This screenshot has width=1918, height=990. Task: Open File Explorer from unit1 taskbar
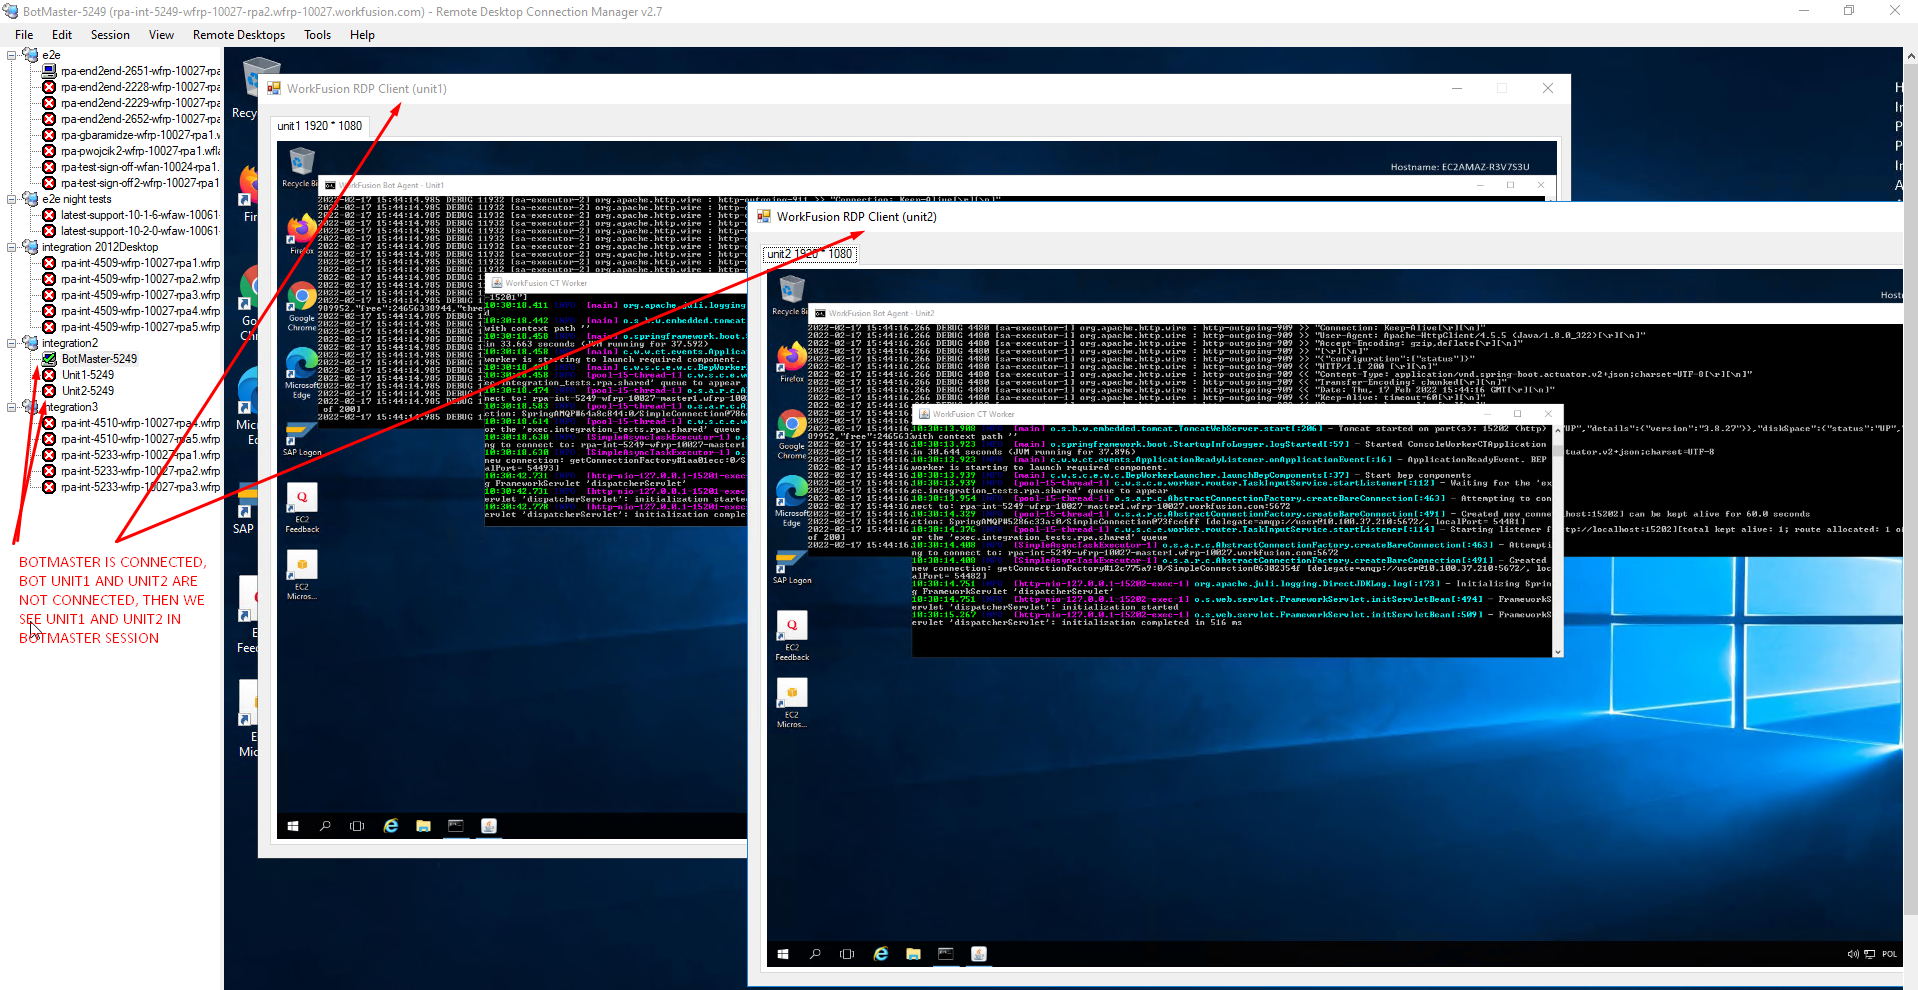coord(423,826)
